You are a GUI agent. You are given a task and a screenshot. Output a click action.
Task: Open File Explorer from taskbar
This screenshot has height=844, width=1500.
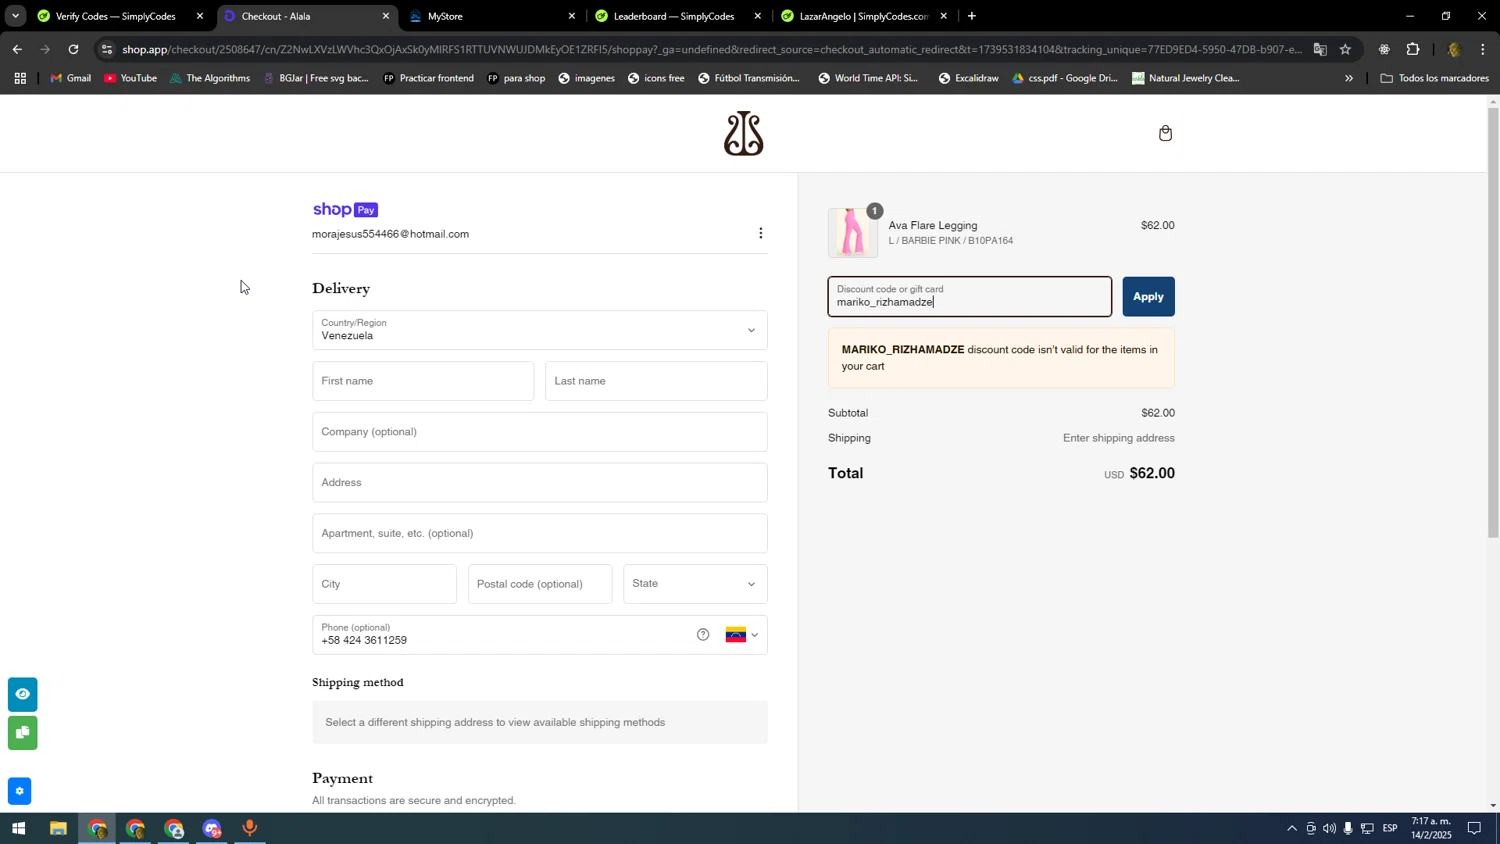(58, 829)
